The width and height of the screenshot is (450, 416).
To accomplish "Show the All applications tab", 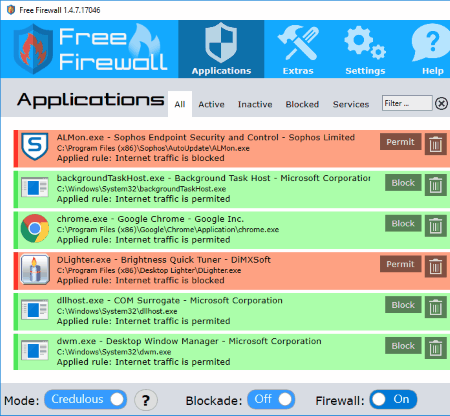I will pos(180,104).
